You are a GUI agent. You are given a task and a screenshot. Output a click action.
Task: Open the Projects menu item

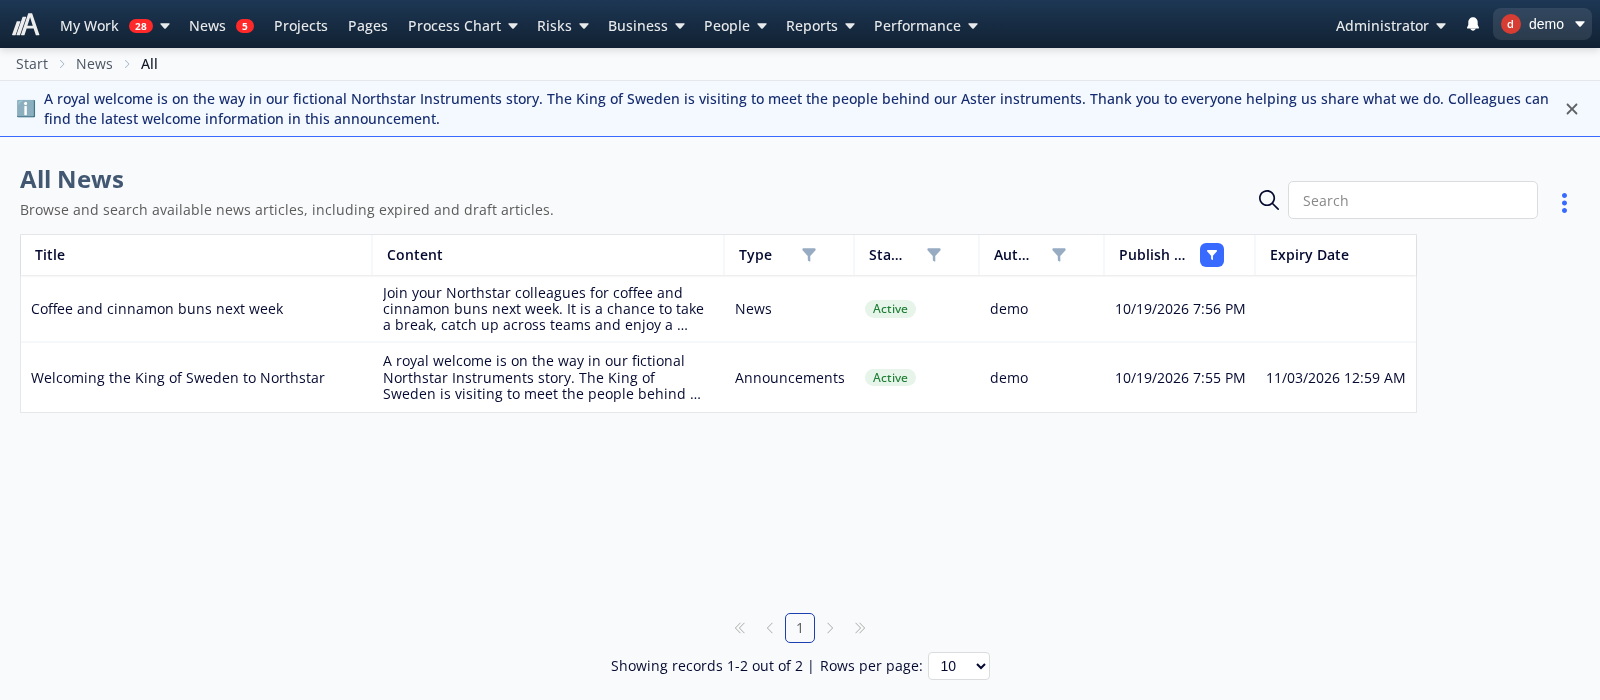point(301,26)
